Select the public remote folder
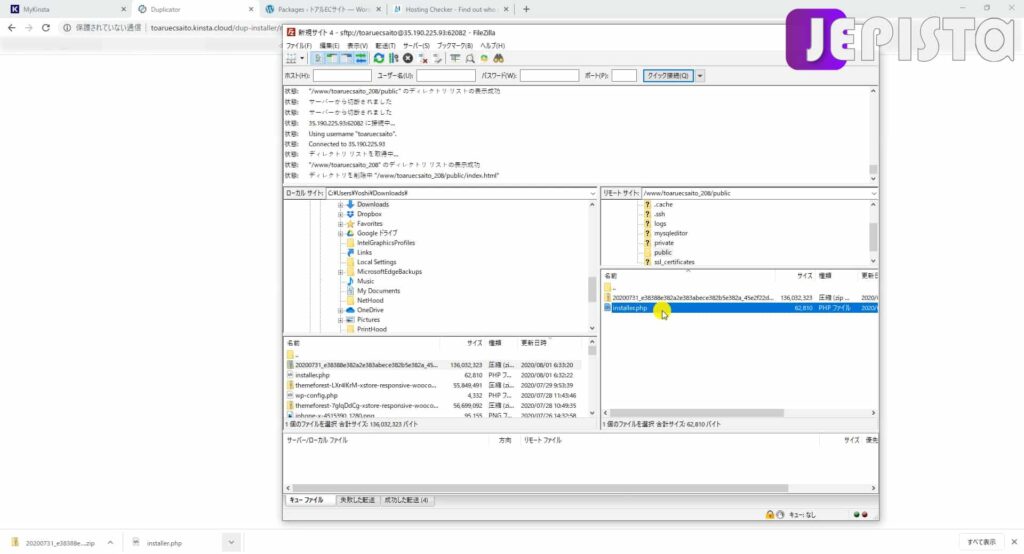This screenshot has width=1024, height=554. [662, 253]
